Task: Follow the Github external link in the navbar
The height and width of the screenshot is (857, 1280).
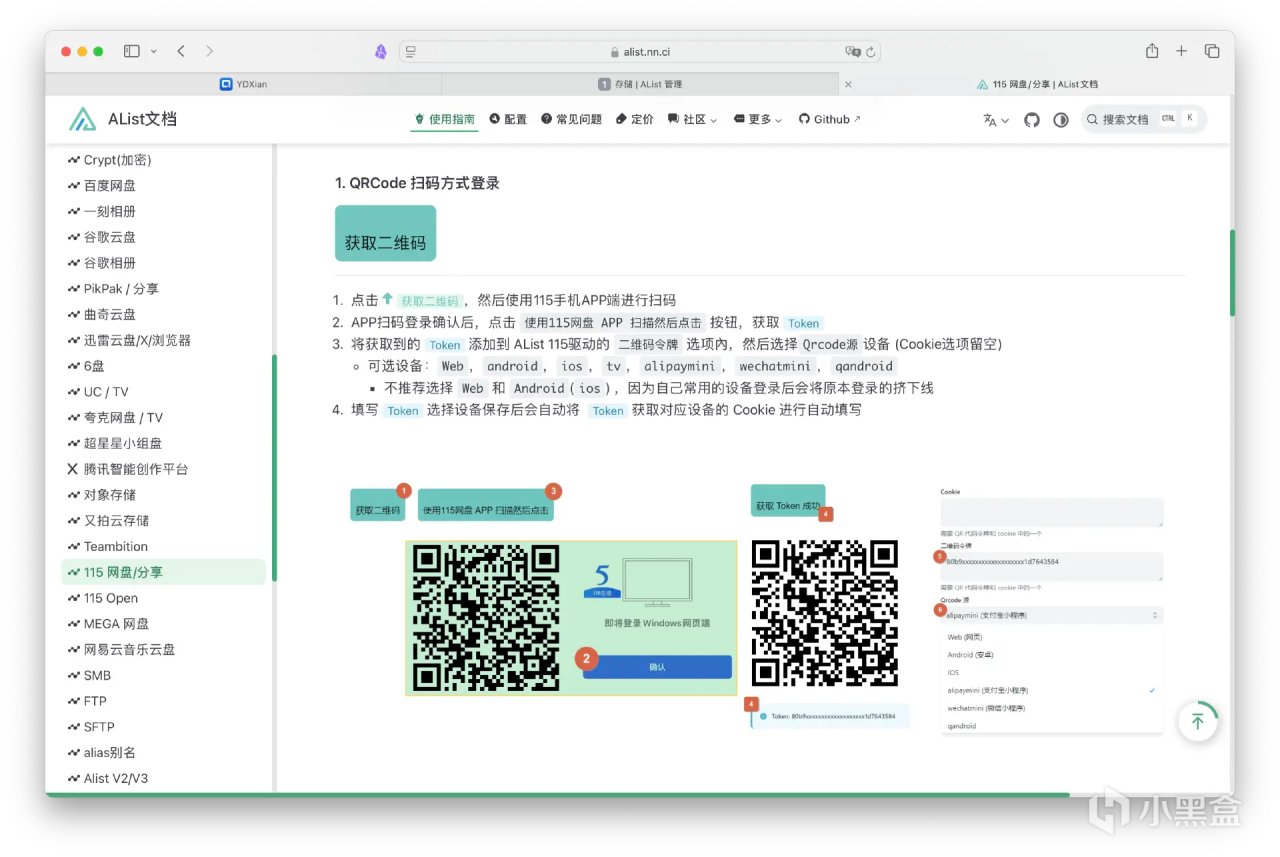Action: click(x=829, y=120)
